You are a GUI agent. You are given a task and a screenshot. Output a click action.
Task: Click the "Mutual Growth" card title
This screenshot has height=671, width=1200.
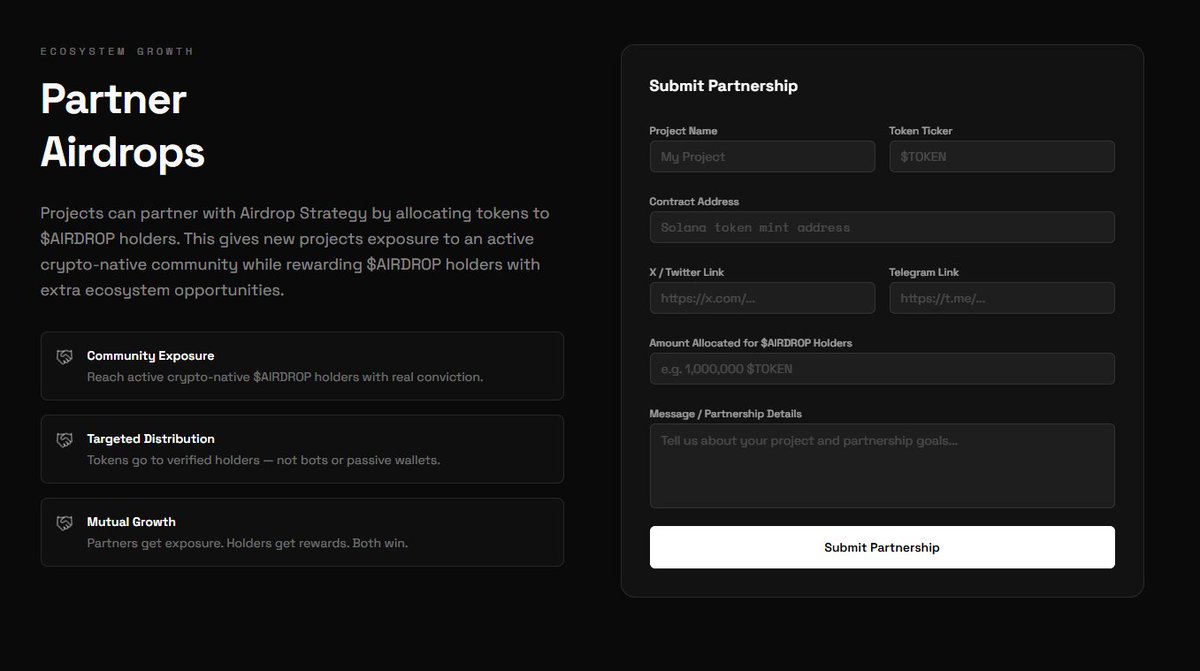(x=131, y=522)
